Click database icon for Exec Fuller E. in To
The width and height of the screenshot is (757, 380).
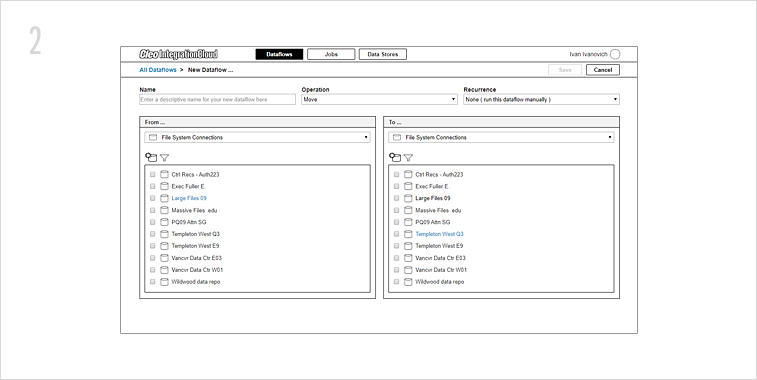click(408, 186)
